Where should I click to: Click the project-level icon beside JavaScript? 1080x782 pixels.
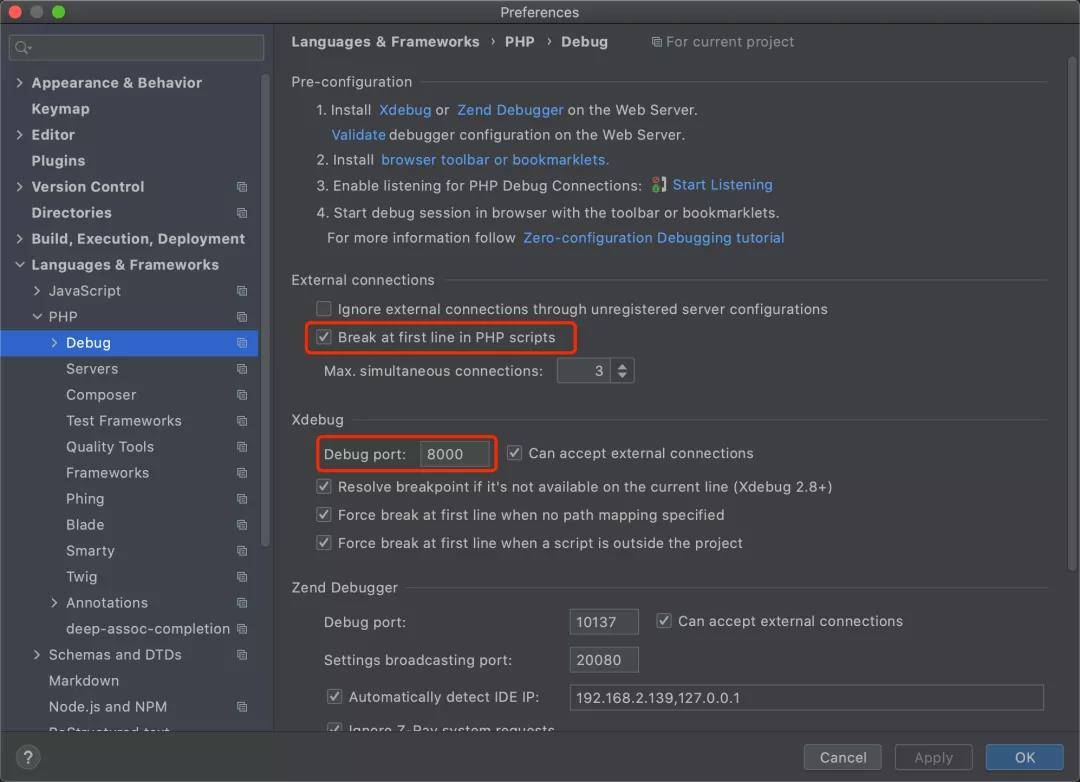click(242, 291)
